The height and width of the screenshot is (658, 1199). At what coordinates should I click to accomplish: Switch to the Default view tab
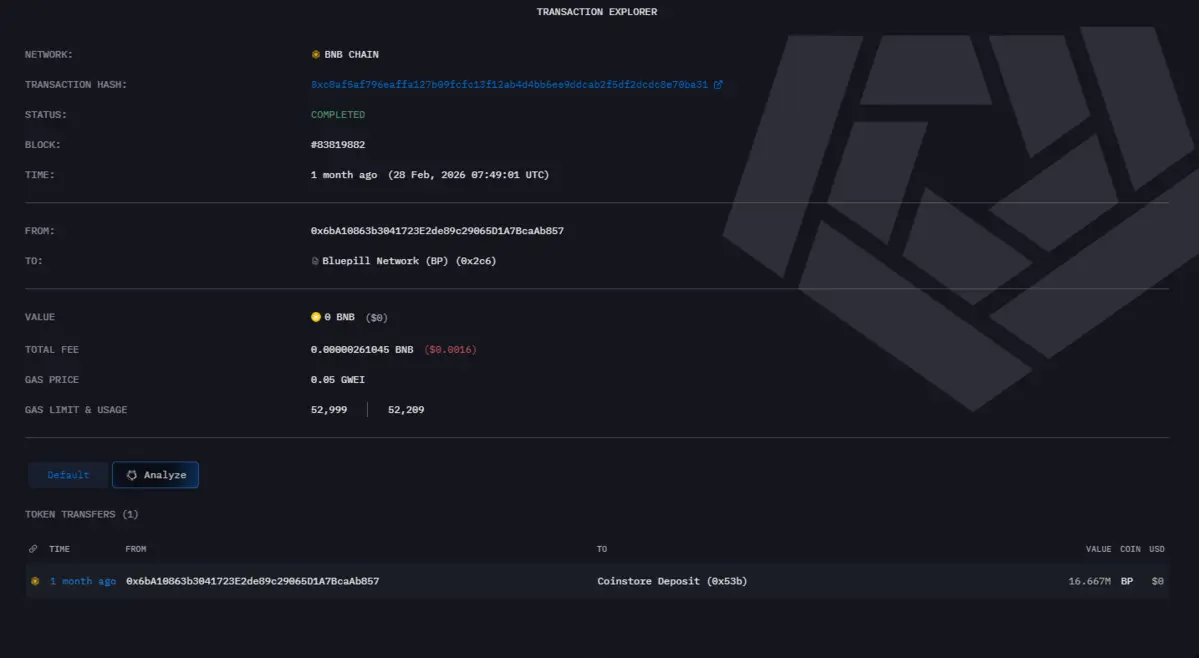click(68, 475)
